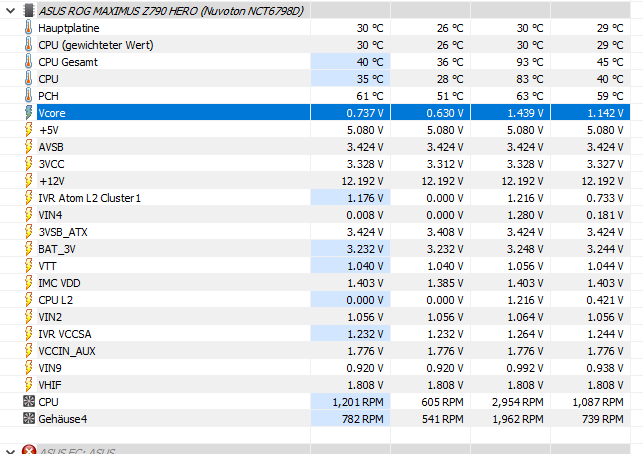Image resolution: width=643 pixels, height=454 pixels.
Task: Click the voltage bolt icon for +12V
Action: pos(29,181)
